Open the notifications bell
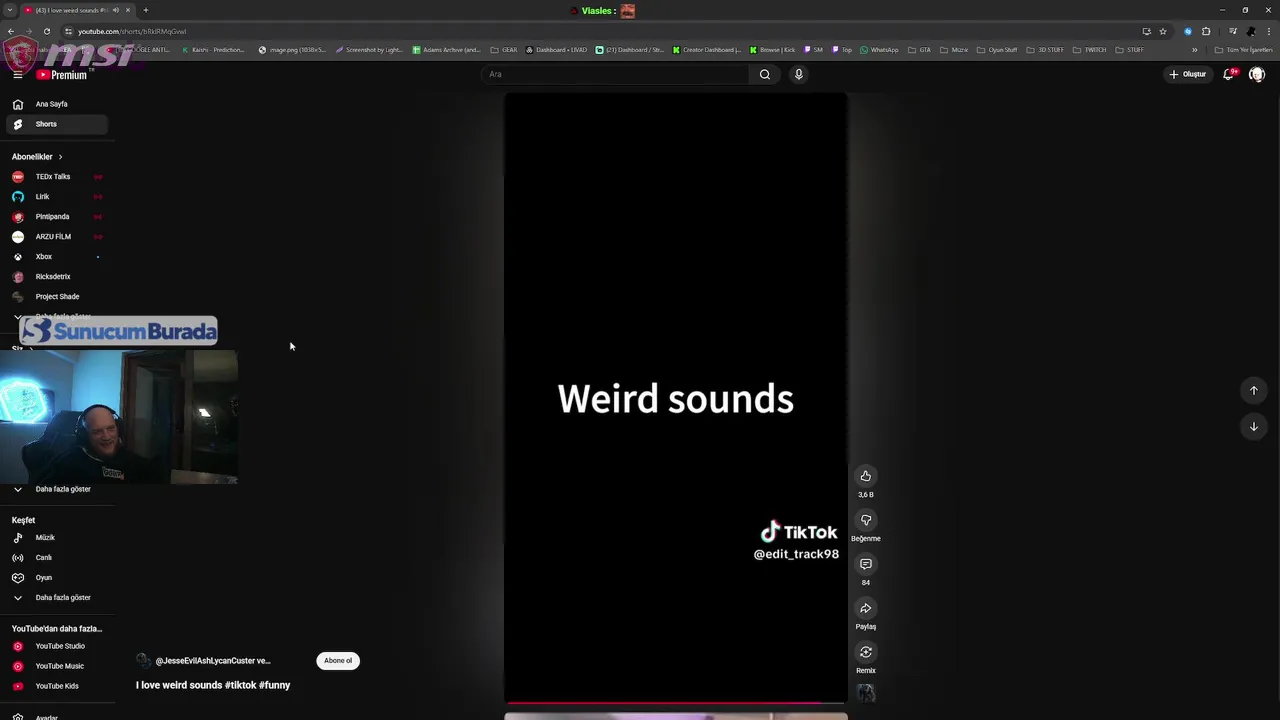1280x720 pixels. [x=1229, y=74]
